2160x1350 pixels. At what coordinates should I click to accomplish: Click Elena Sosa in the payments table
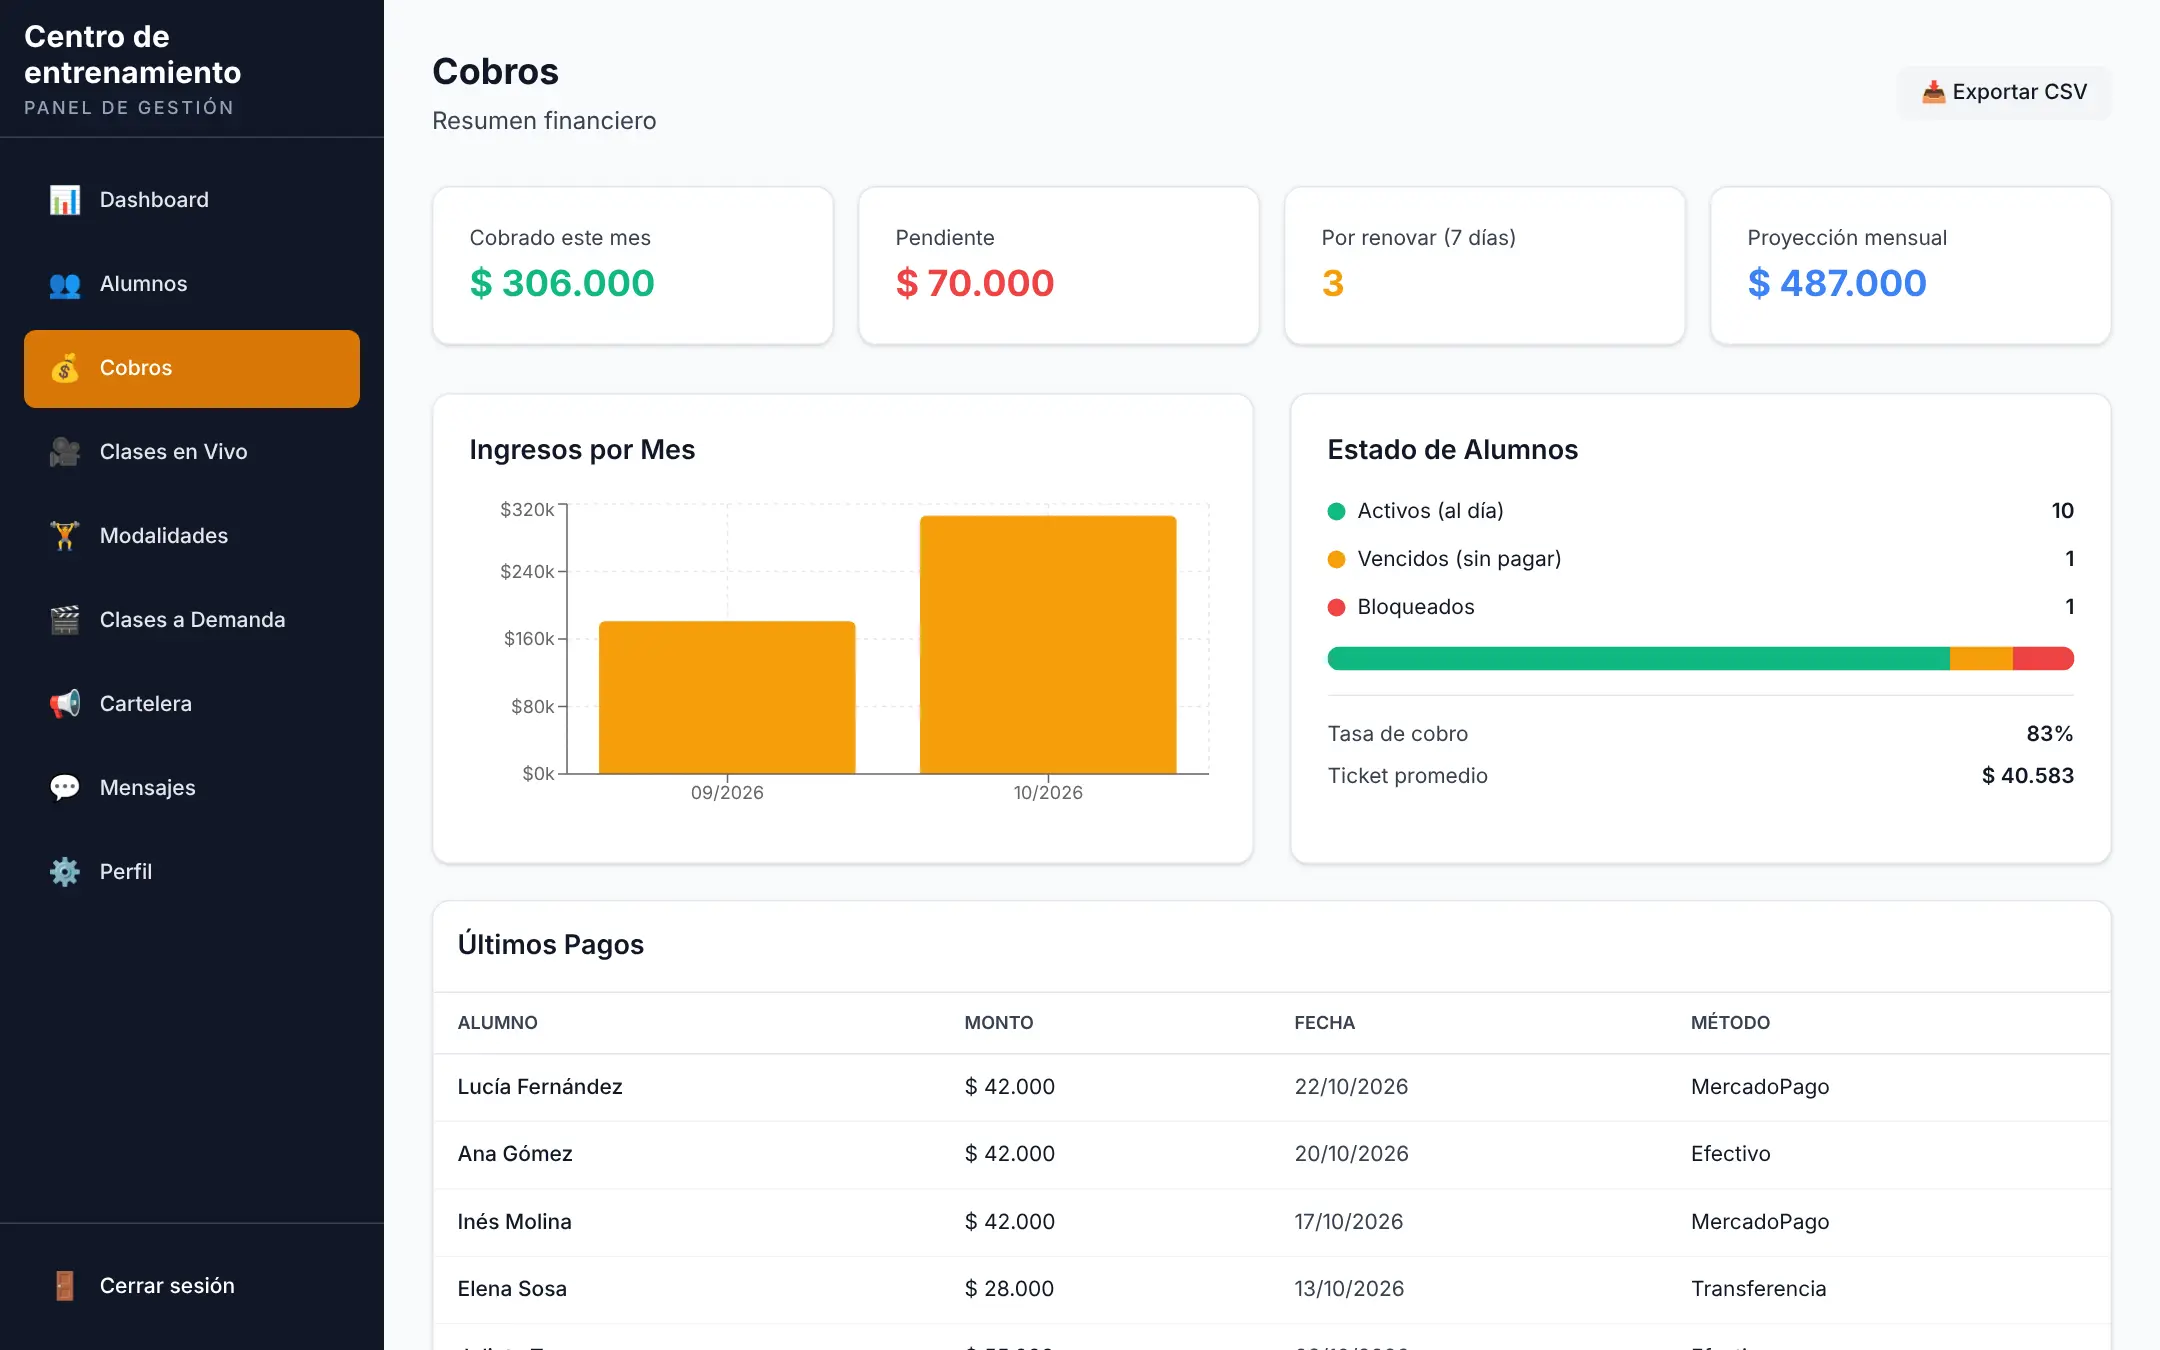click(x=512, y=1289)
